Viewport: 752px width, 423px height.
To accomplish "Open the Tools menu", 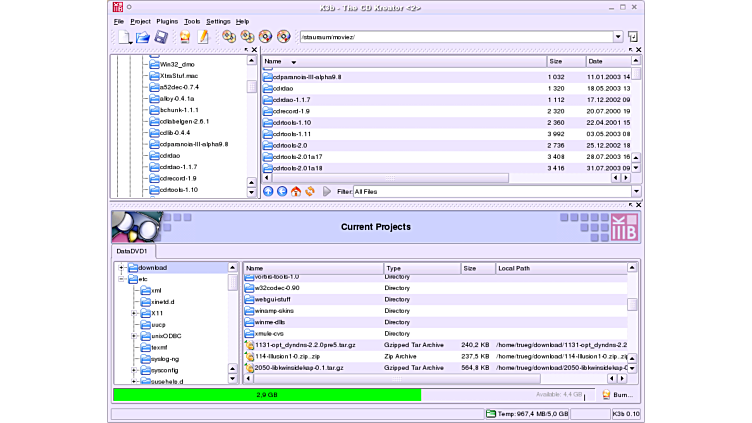I will tap(192, 22).
